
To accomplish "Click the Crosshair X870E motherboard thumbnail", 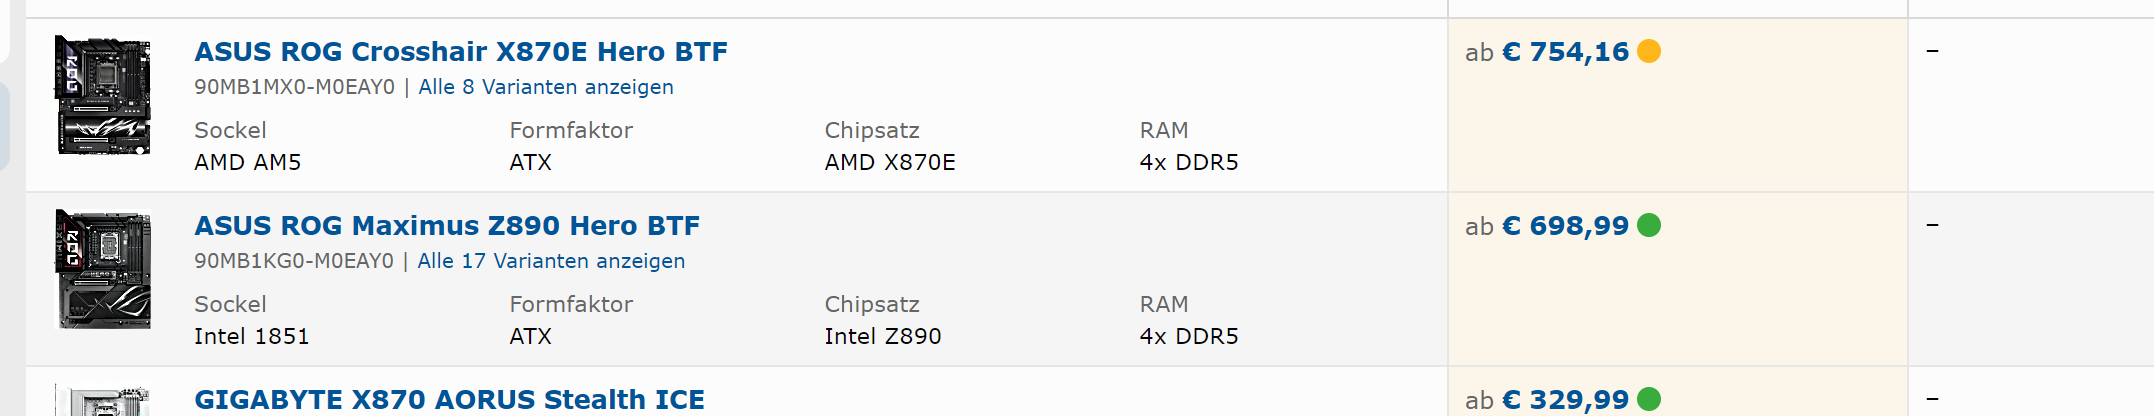I will pos(103,95).
